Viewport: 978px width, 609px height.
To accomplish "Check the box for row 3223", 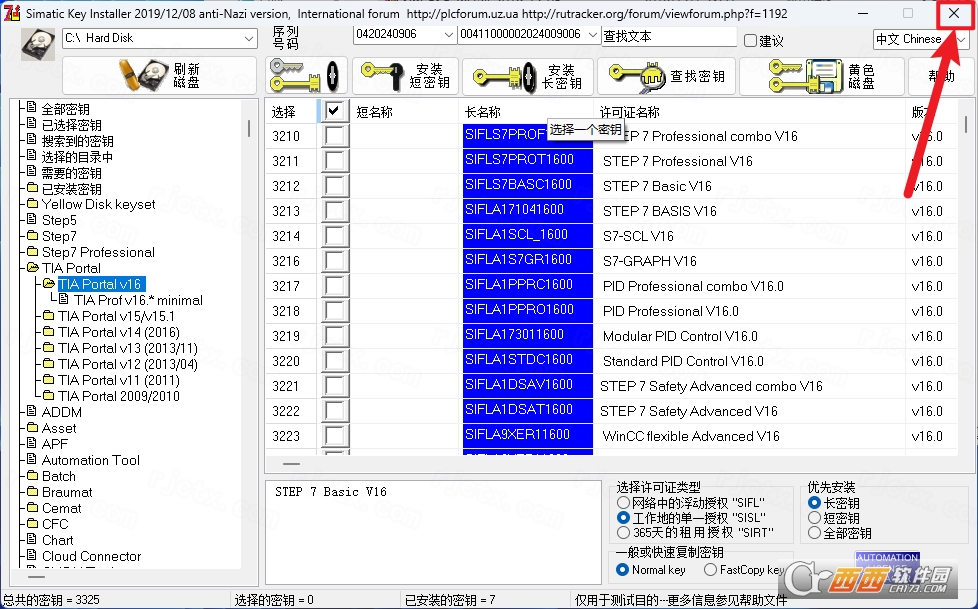I will pos(334,436).
